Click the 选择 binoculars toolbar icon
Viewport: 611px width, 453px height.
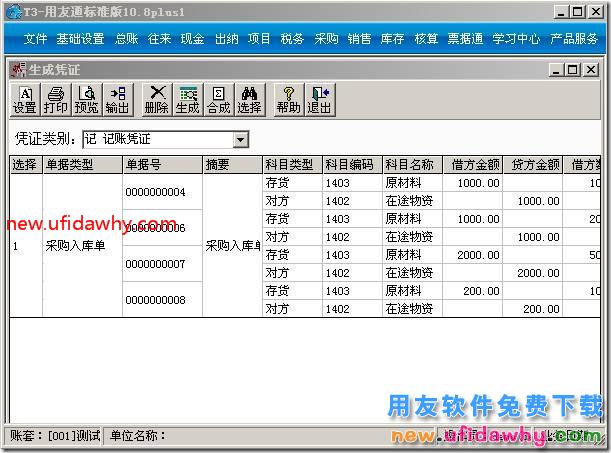click(x=250, y=100)
